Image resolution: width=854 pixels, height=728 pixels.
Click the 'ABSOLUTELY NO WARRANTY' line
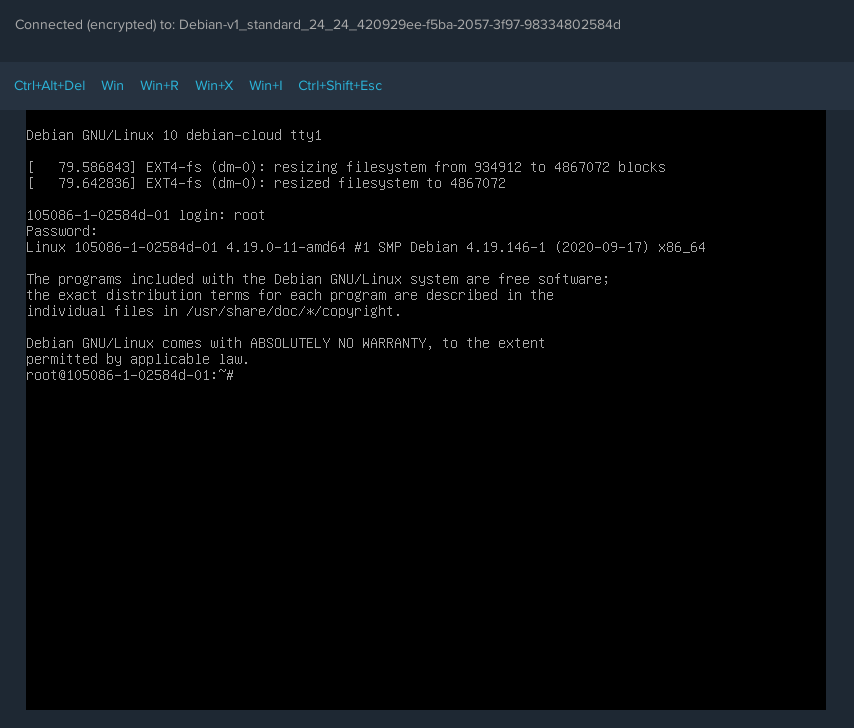pyautogui.click(x=285, y=343)
